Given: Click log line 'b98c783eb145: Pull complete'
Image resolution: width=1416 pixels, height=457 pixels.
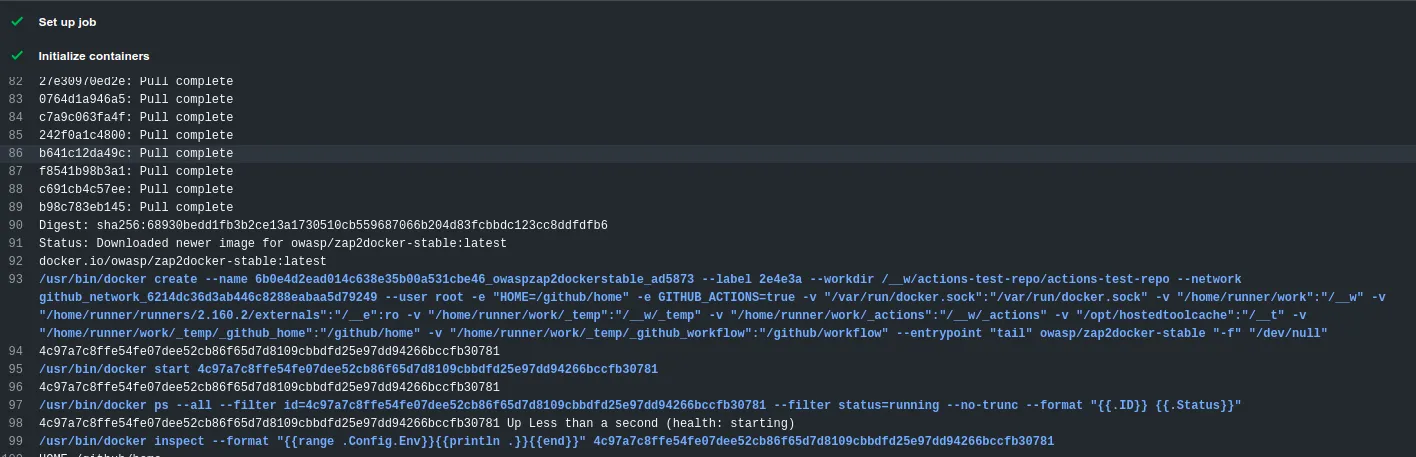Looking at the screenshot, I should 136,207.
